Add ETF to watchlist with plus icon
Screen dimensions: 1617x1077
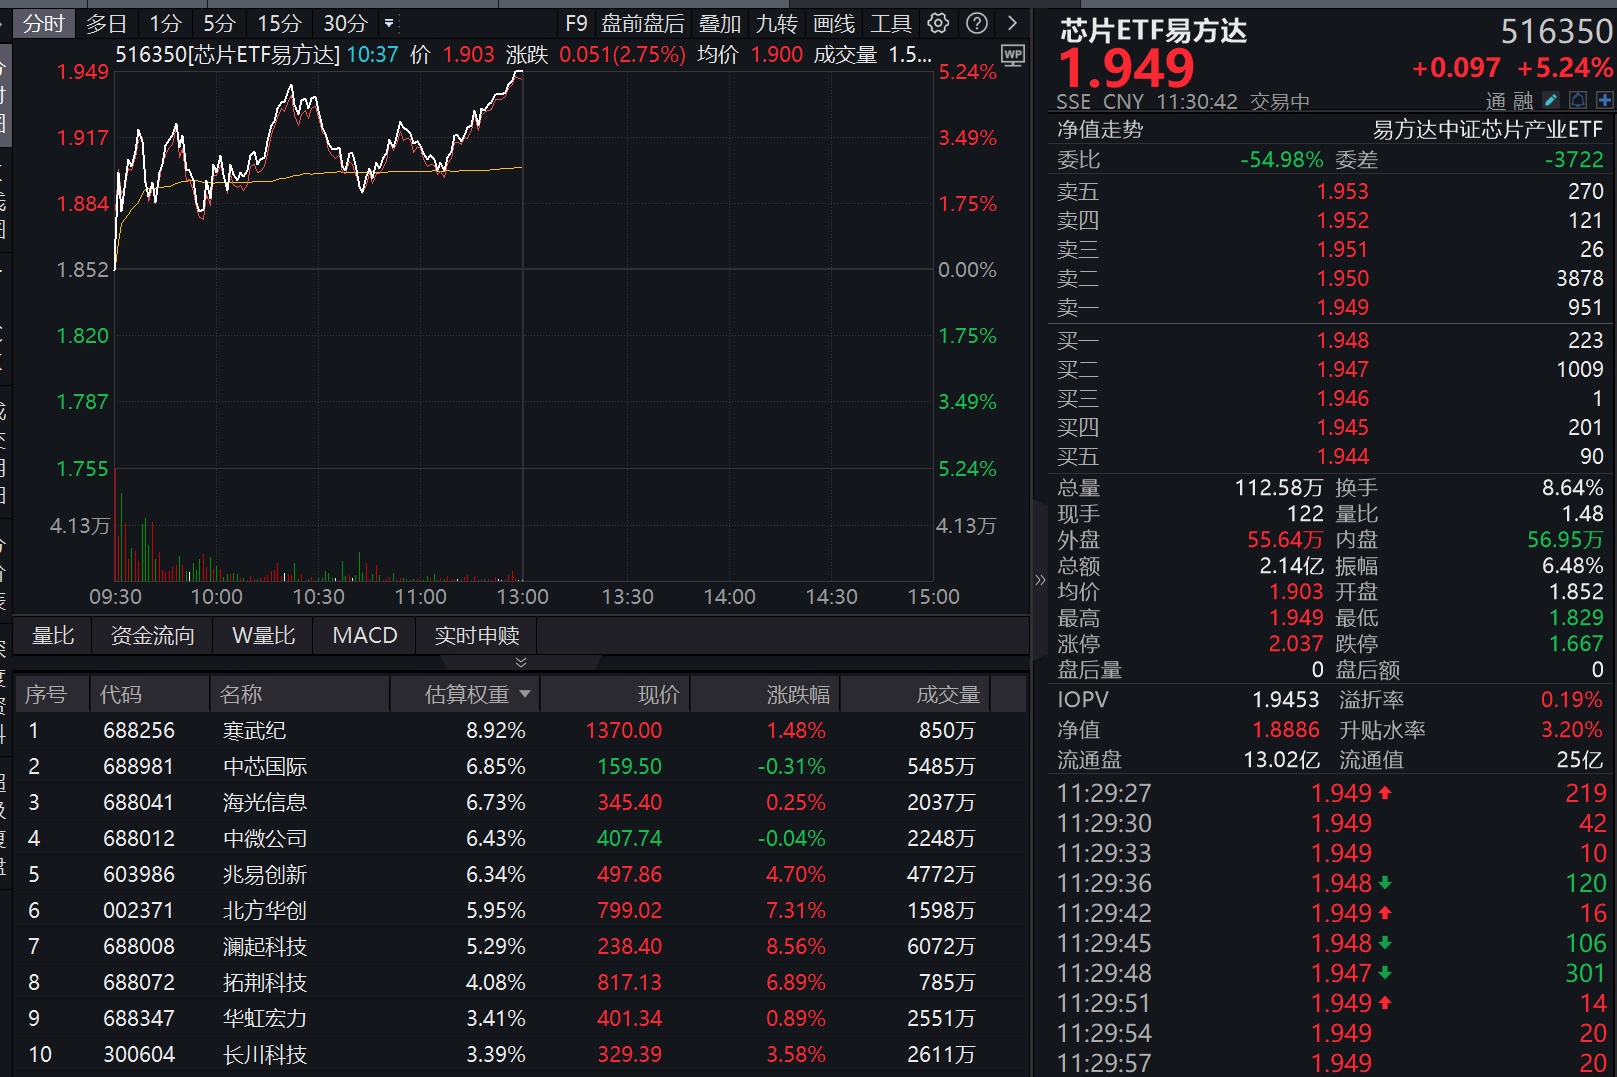click(1605, 100)
